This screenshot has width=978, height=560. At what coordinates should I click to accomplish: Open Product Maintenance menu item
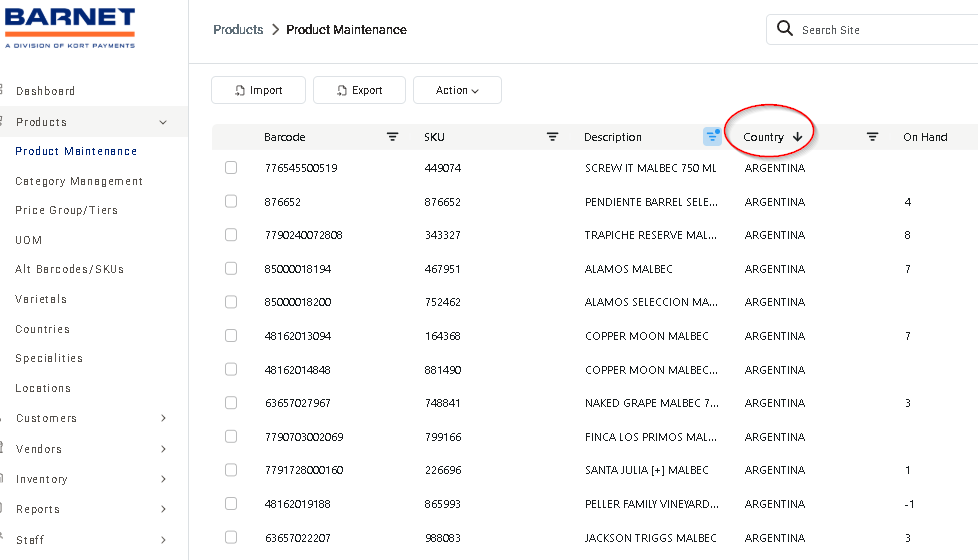click(x=76, y=151)
